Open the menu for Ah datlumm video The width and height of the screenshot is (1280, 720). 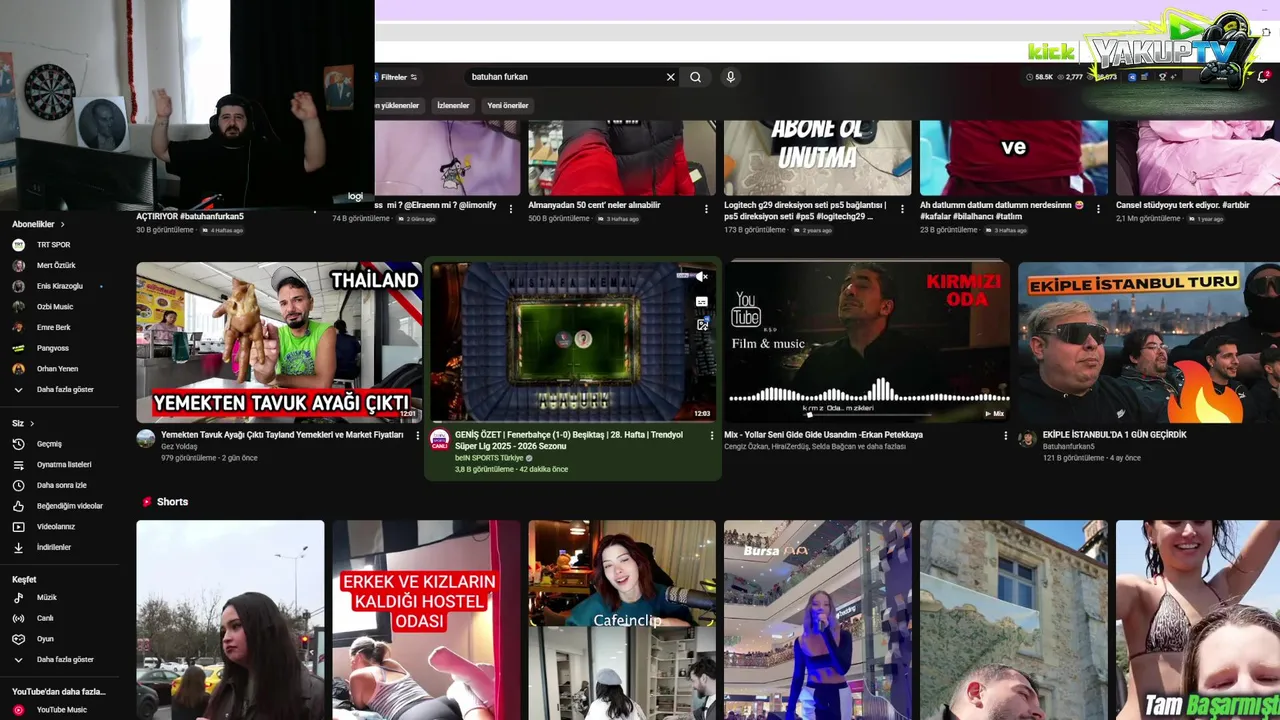[x=1099, y=209]
